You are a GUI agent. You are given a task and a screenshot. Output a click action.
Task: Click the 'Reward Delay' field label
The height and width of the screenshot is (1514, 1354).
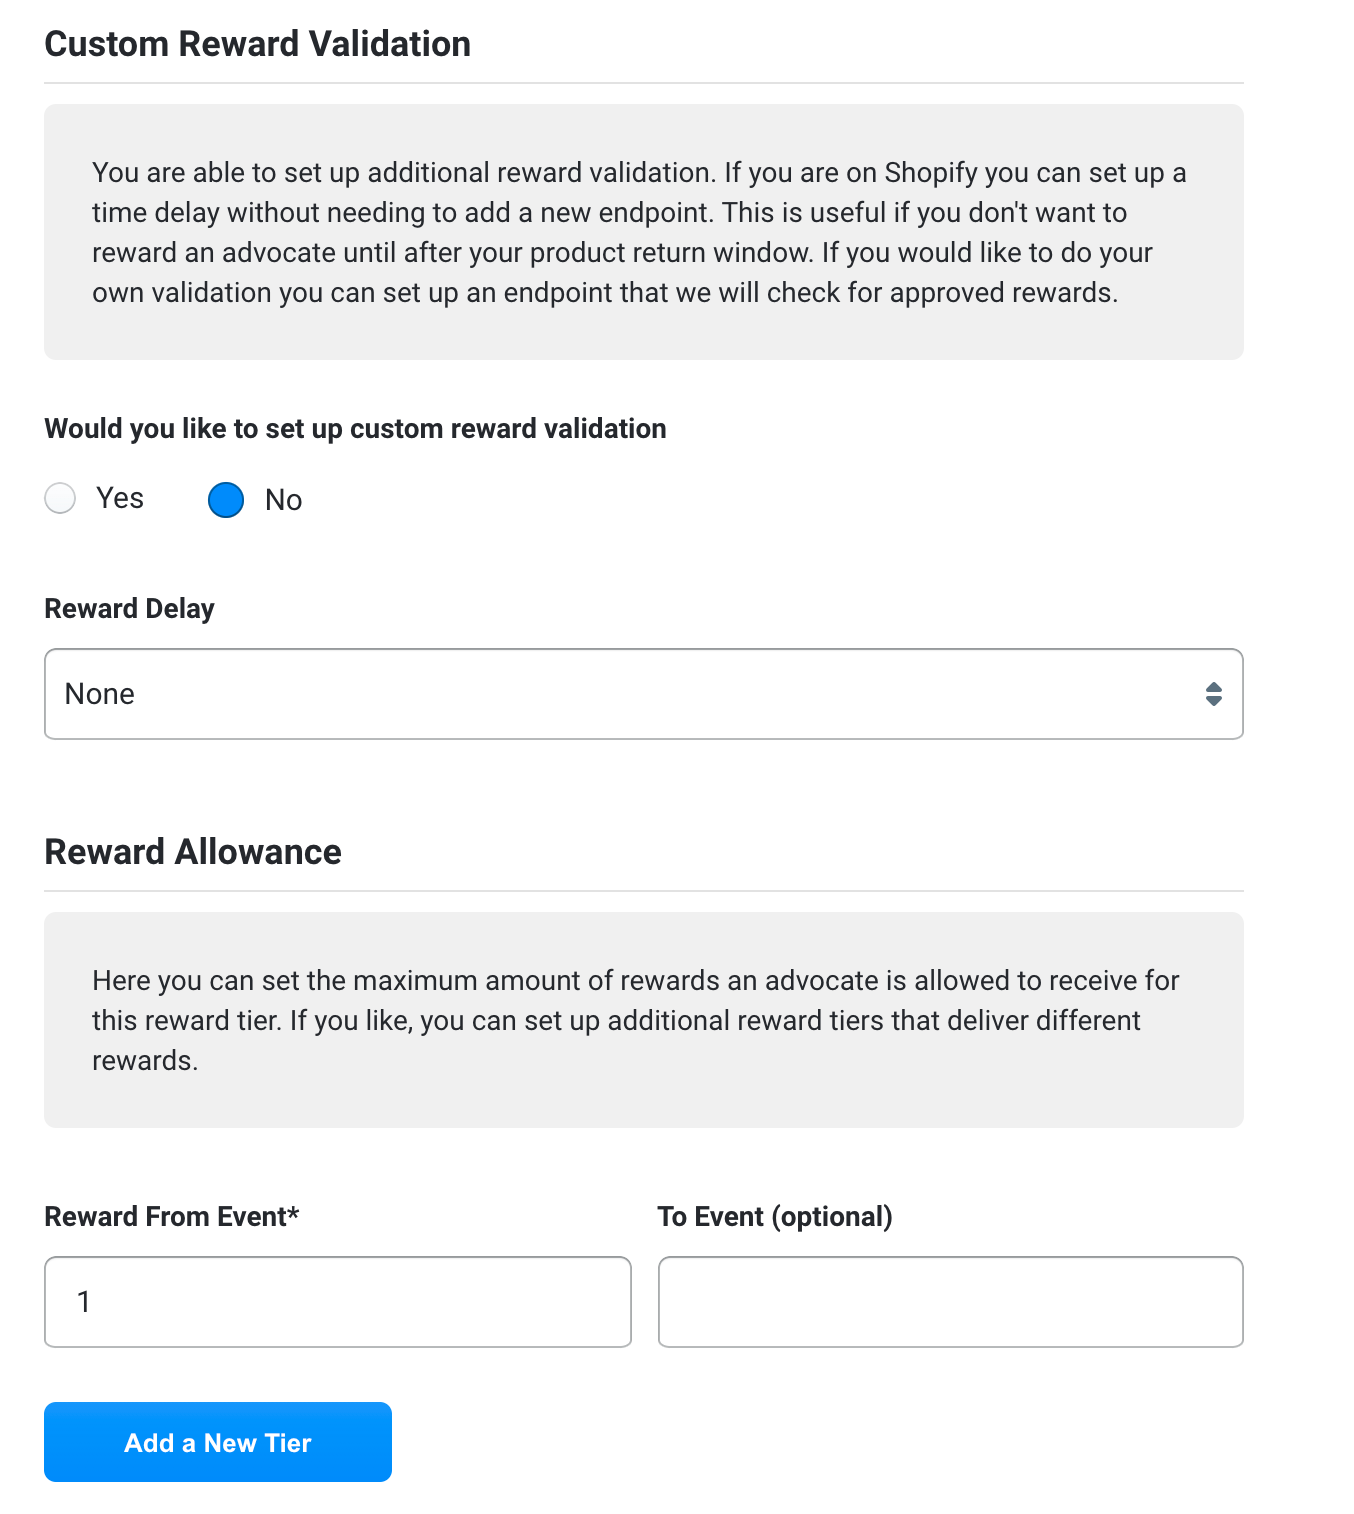pos(130,609)
